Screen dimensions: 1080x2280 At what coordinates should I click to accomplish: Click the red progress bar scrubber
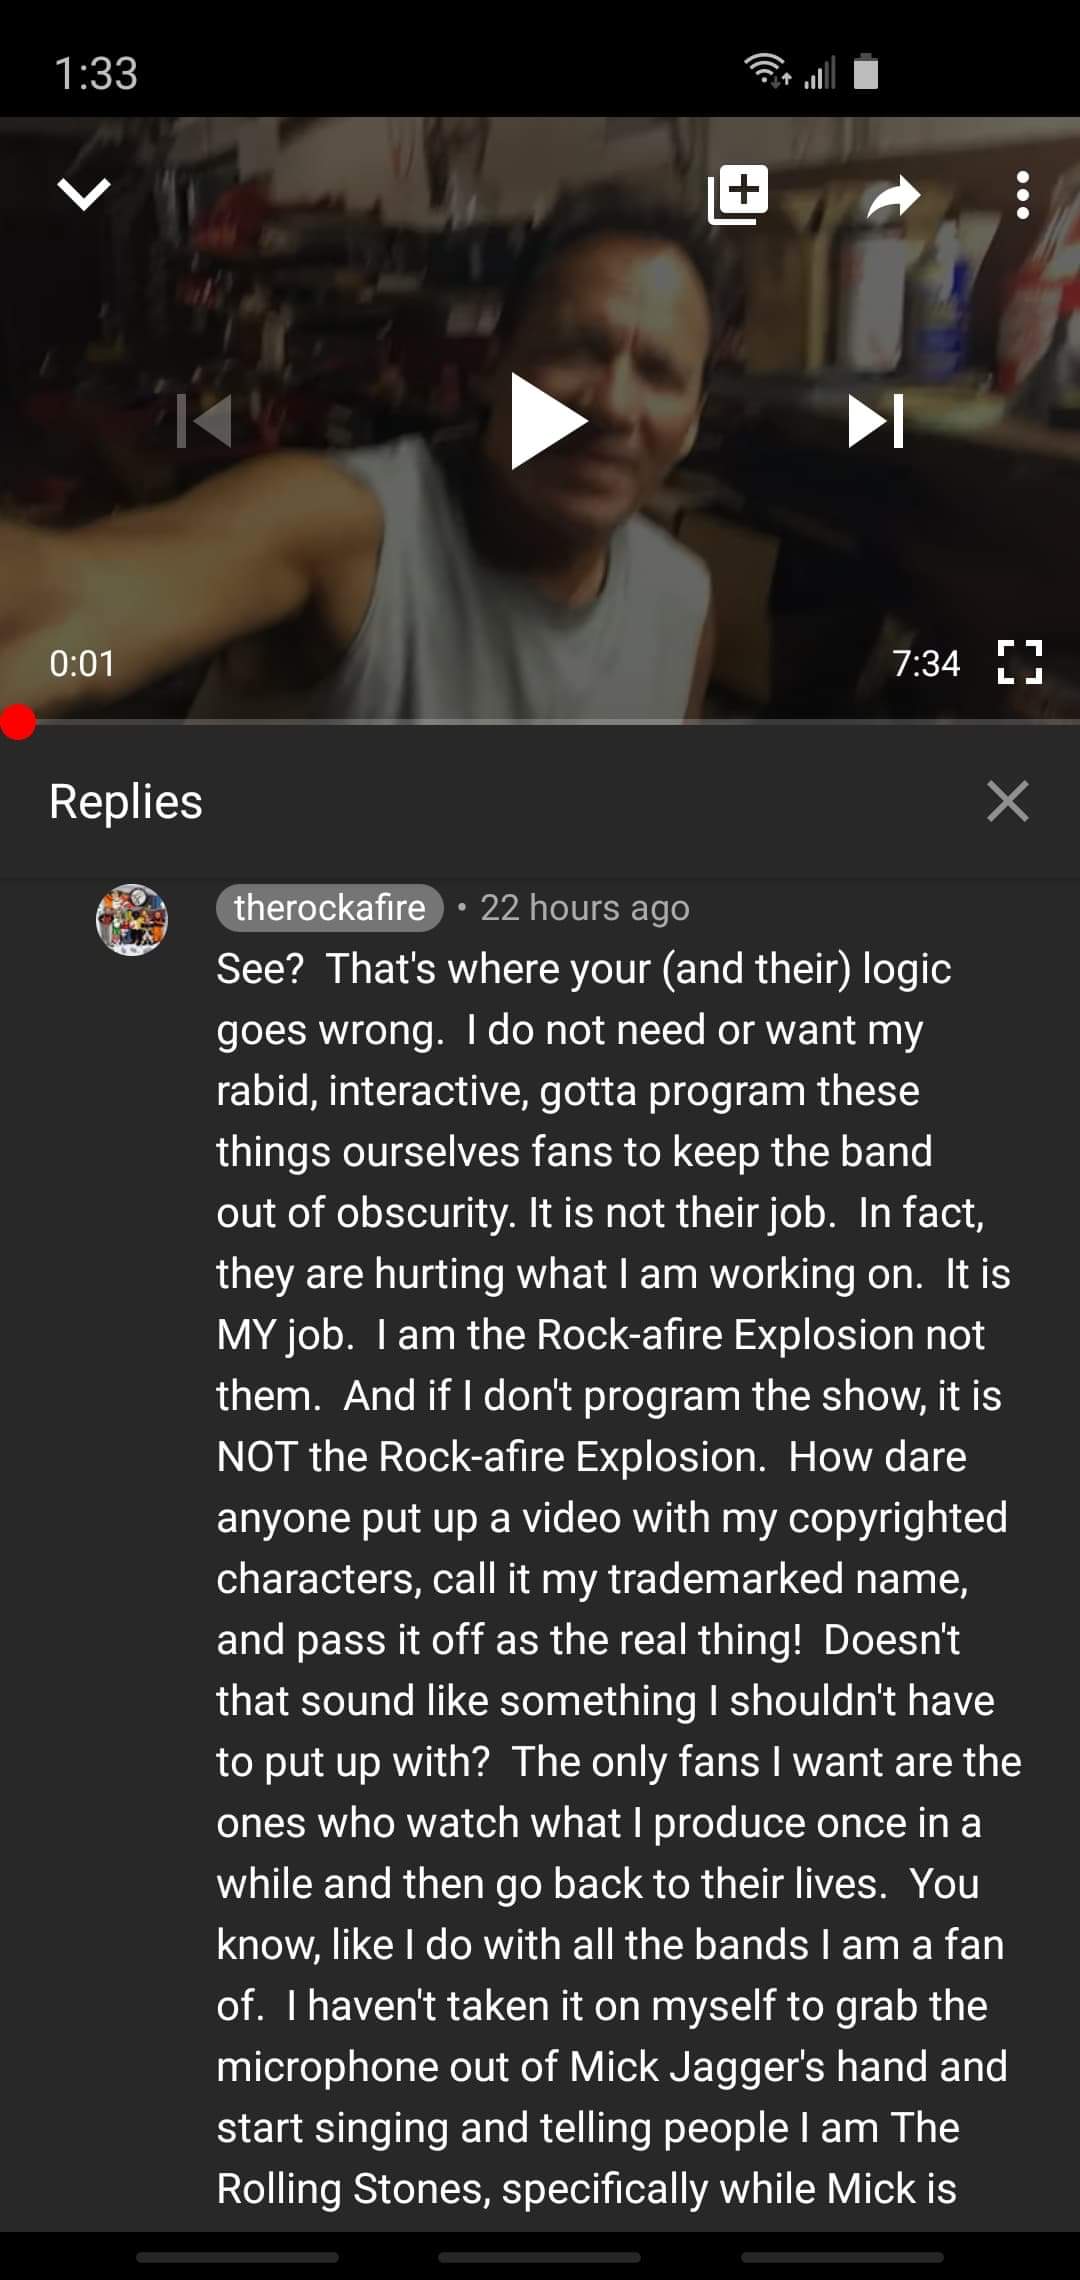(x=18, y=722)
